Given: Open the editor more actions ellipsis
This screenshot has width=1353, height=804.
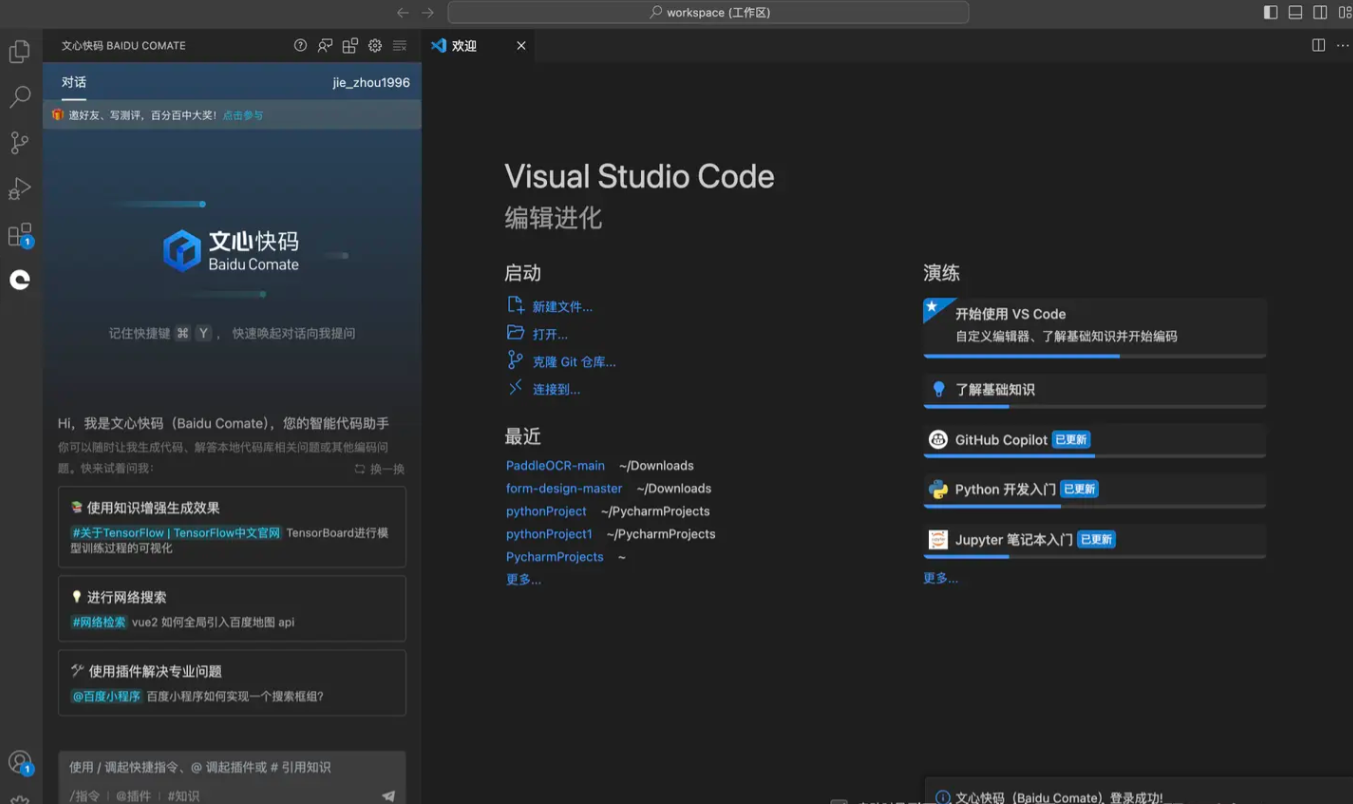Looking at the screenshot, I should click(x=1343, y=46).
